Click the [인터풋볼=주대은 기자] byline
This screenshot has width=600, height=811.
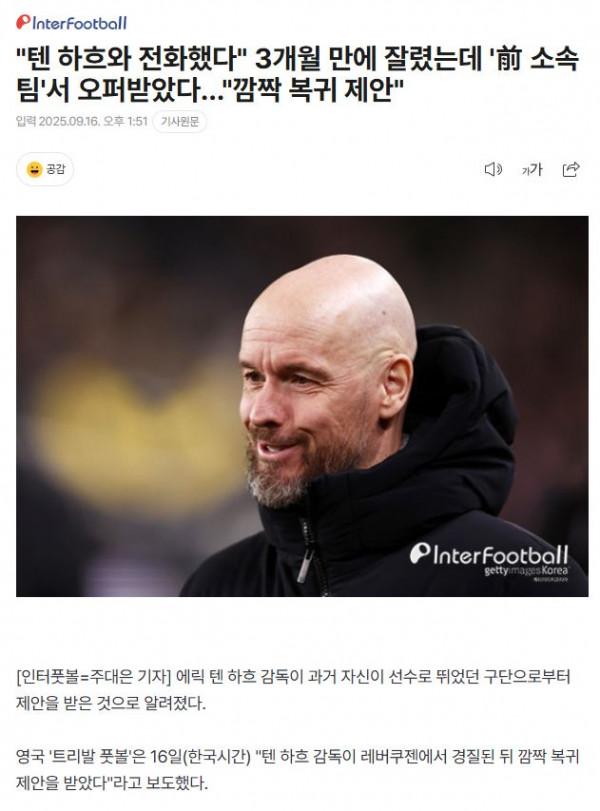[x=94, y=677]
